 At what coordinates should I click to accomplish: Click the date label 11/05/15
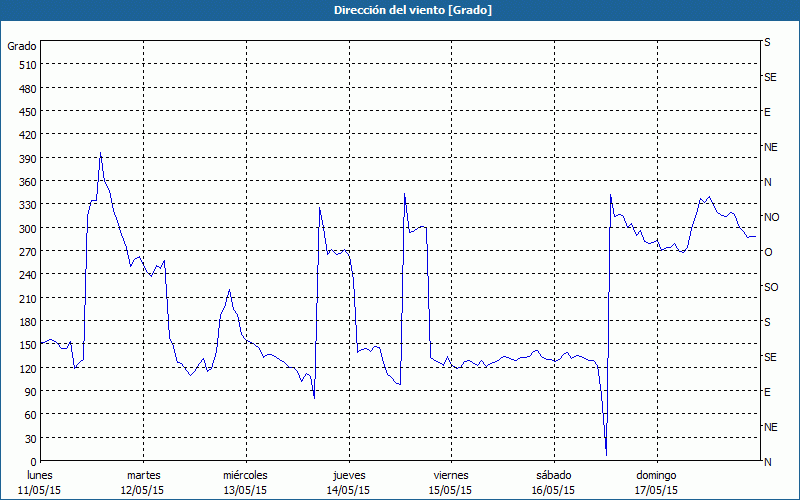[41, 490]
